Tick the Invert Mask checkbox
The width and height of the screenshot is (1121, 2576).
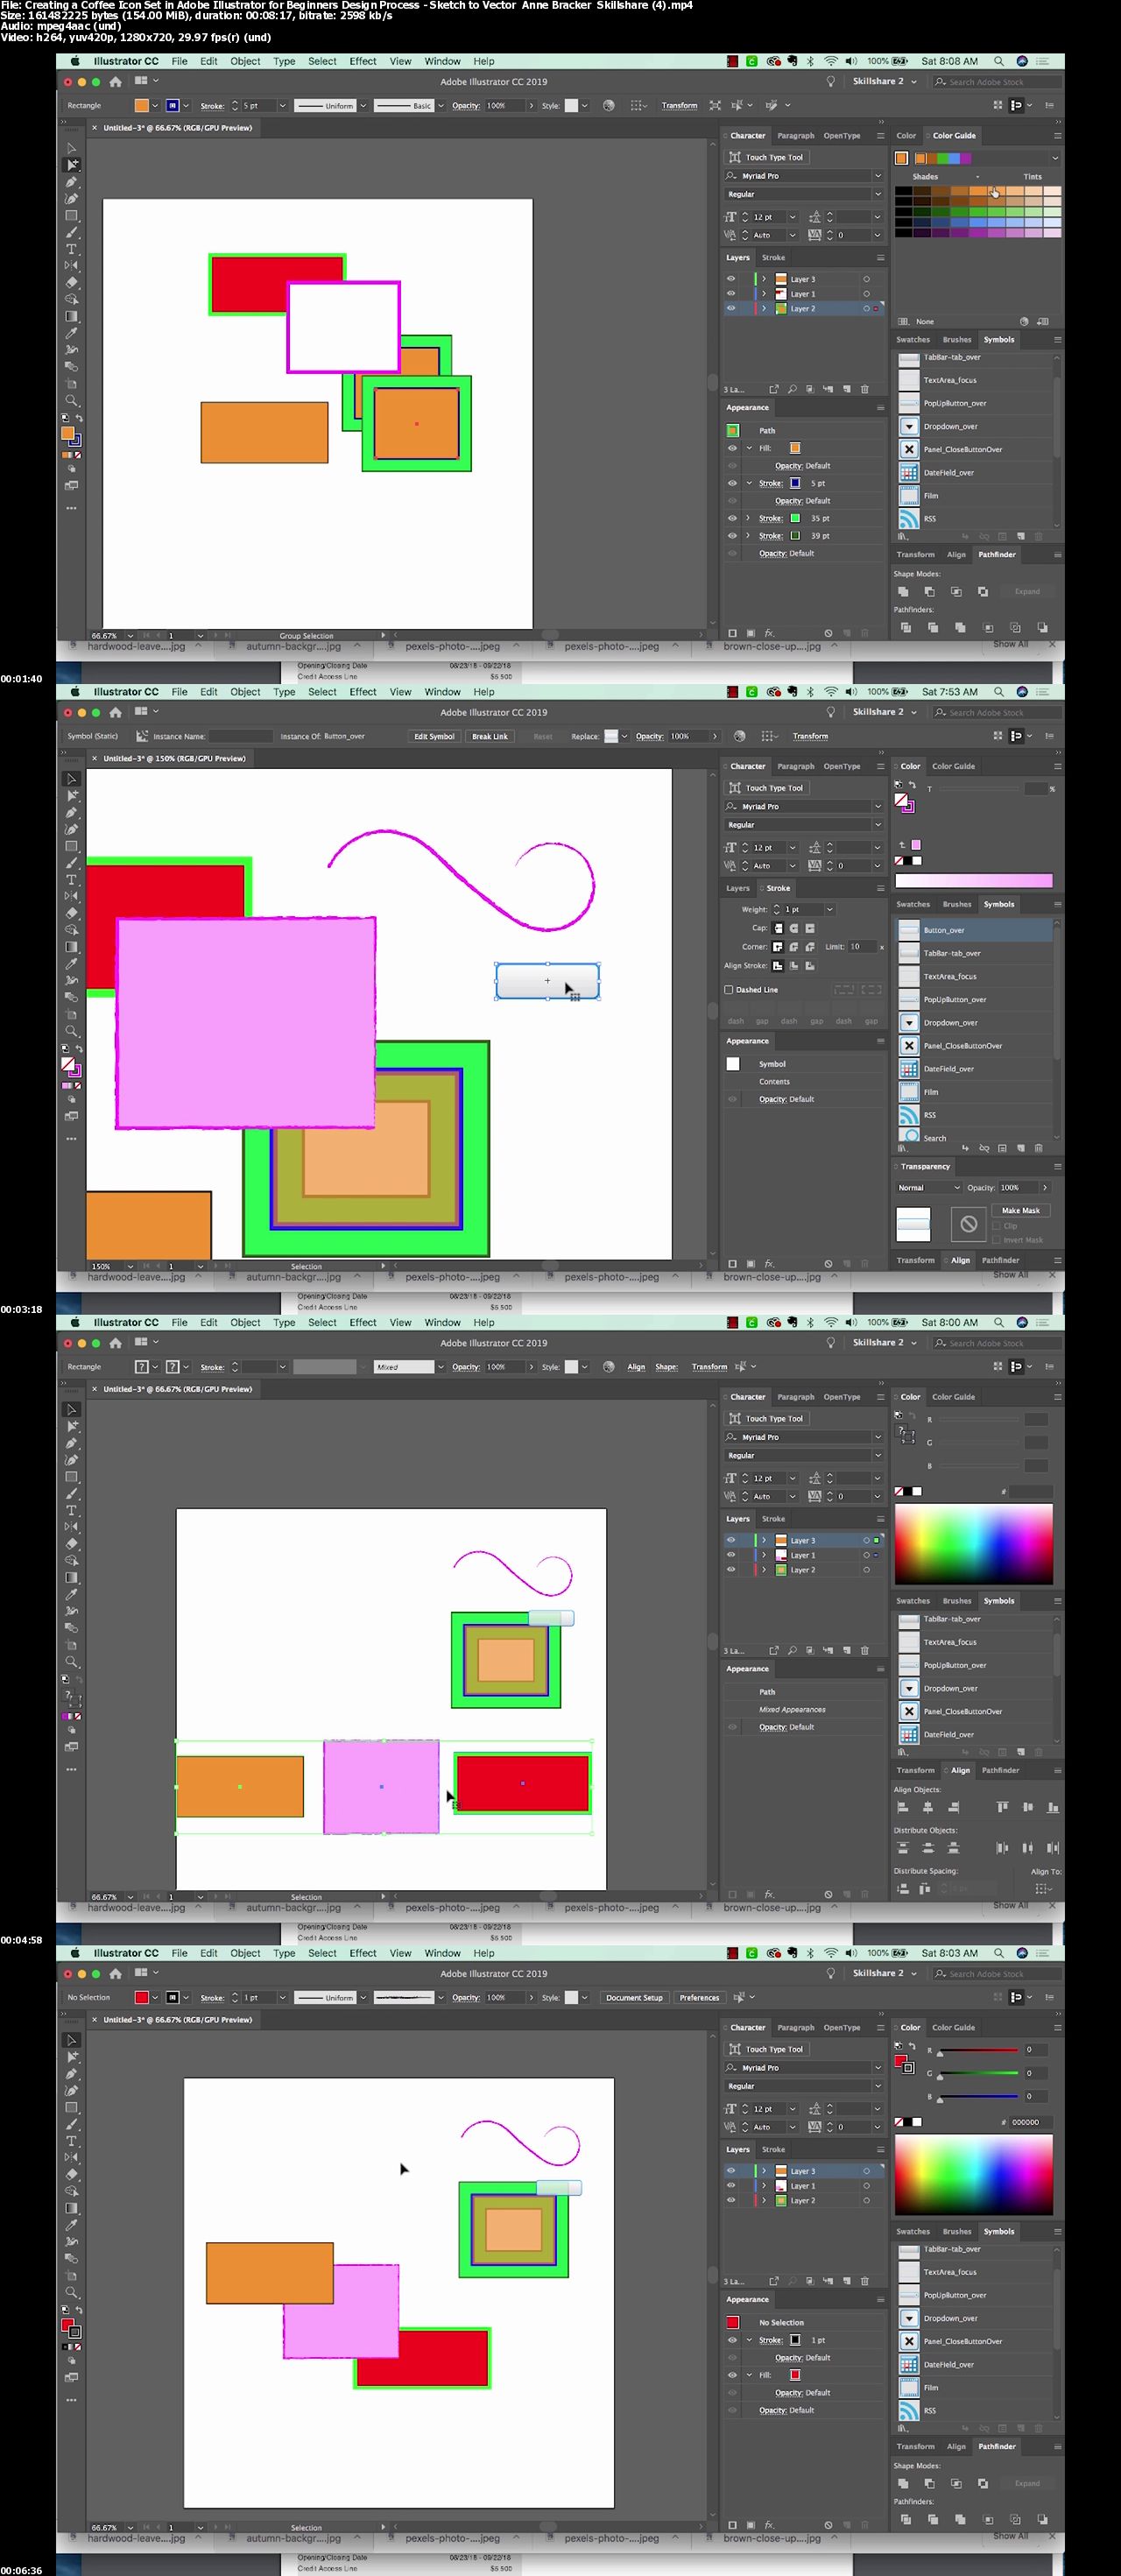[x=997, y=1240]
